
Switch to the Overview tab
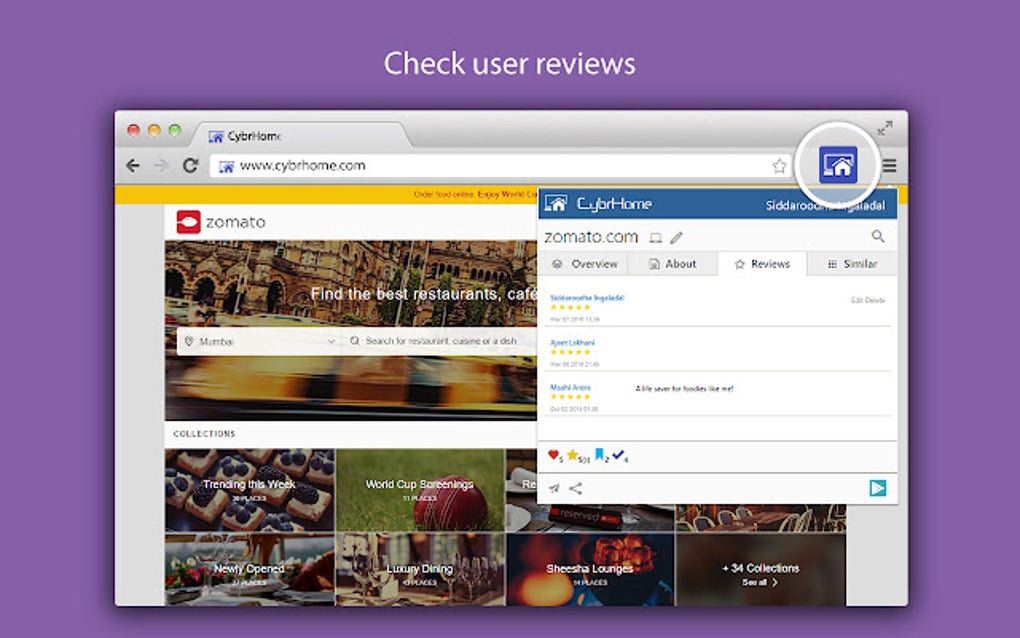pyautogui.click(x=584, y=264)
